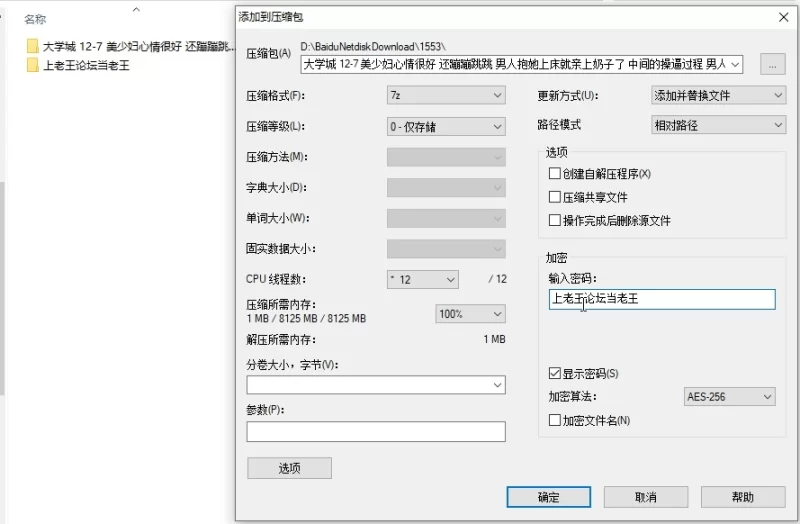Uncheck the 显示密码 checkbox

point(555,373)
